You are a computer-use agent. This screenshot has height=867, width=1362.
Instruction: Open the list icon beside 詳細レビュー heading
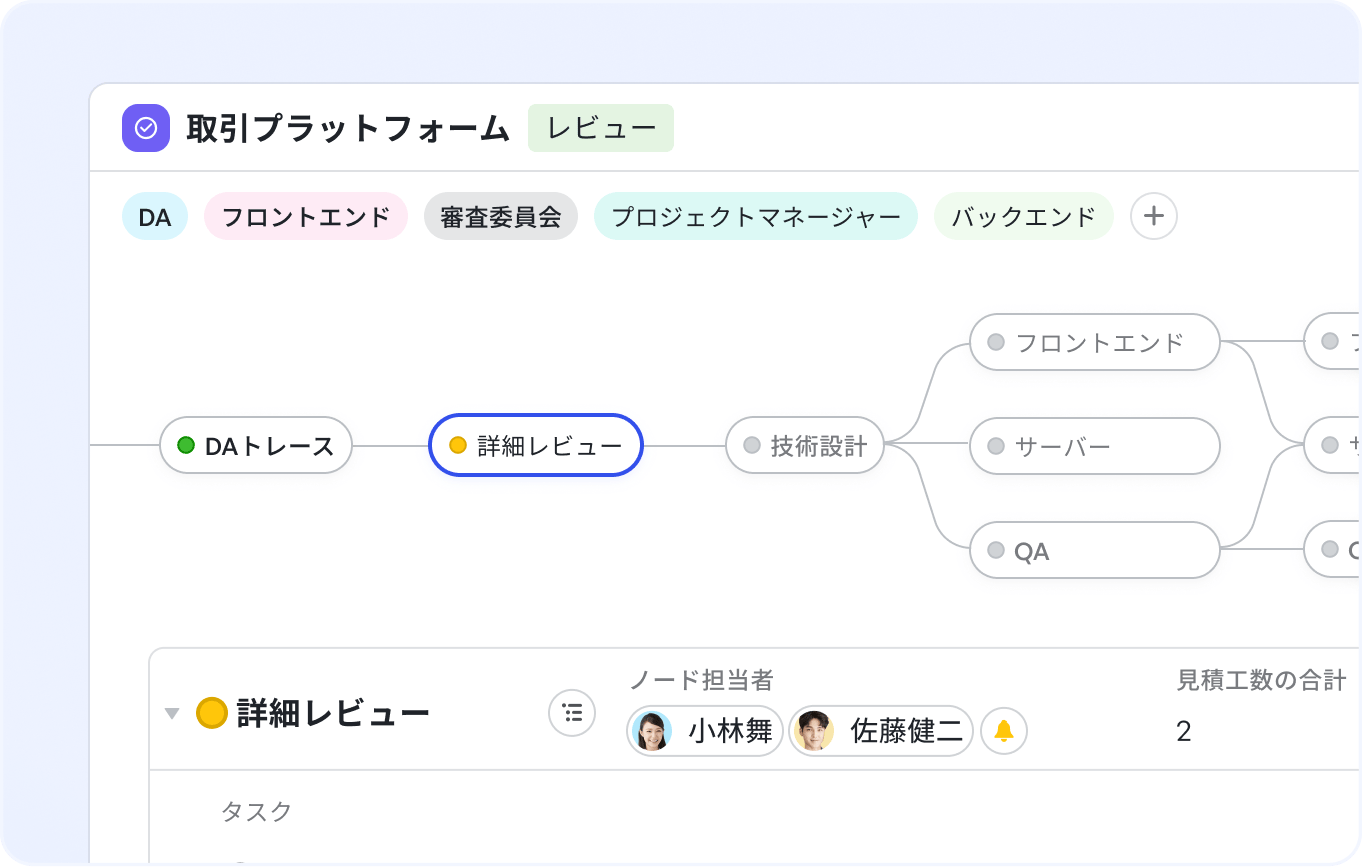click(572, 713)
